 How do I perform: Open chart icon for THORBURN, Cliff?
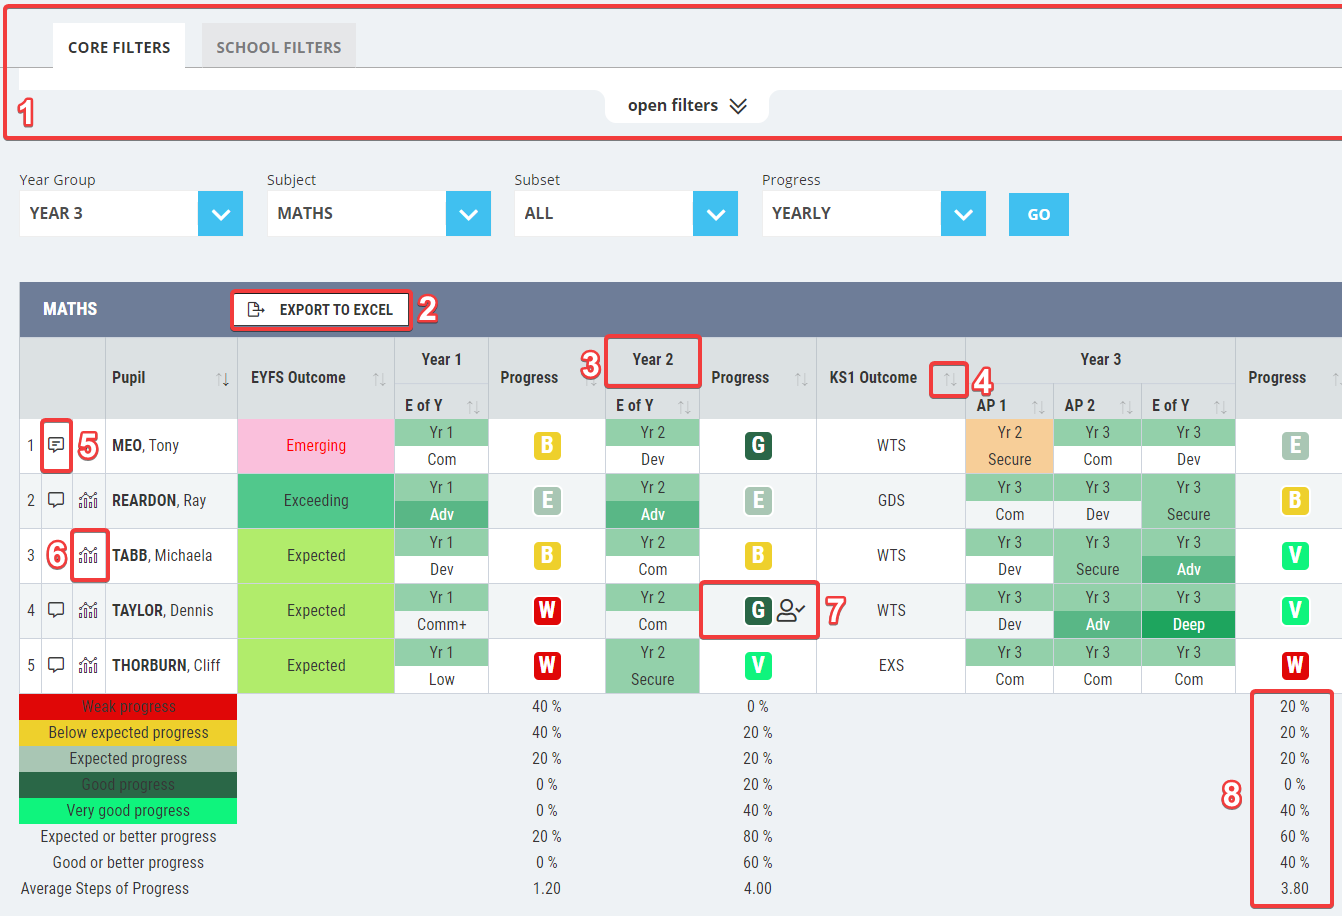tap(88, 665)
